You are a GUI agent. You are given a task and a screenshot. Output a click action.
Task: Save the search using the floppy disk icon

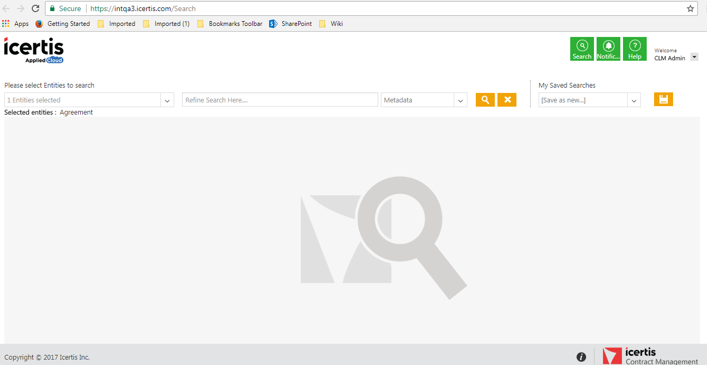[663, 100]
